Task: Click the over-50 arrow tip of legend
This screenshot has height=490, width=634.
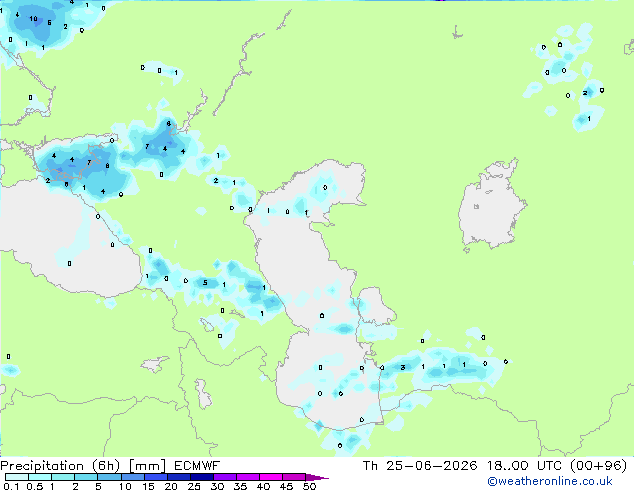Action: [317, 477]
